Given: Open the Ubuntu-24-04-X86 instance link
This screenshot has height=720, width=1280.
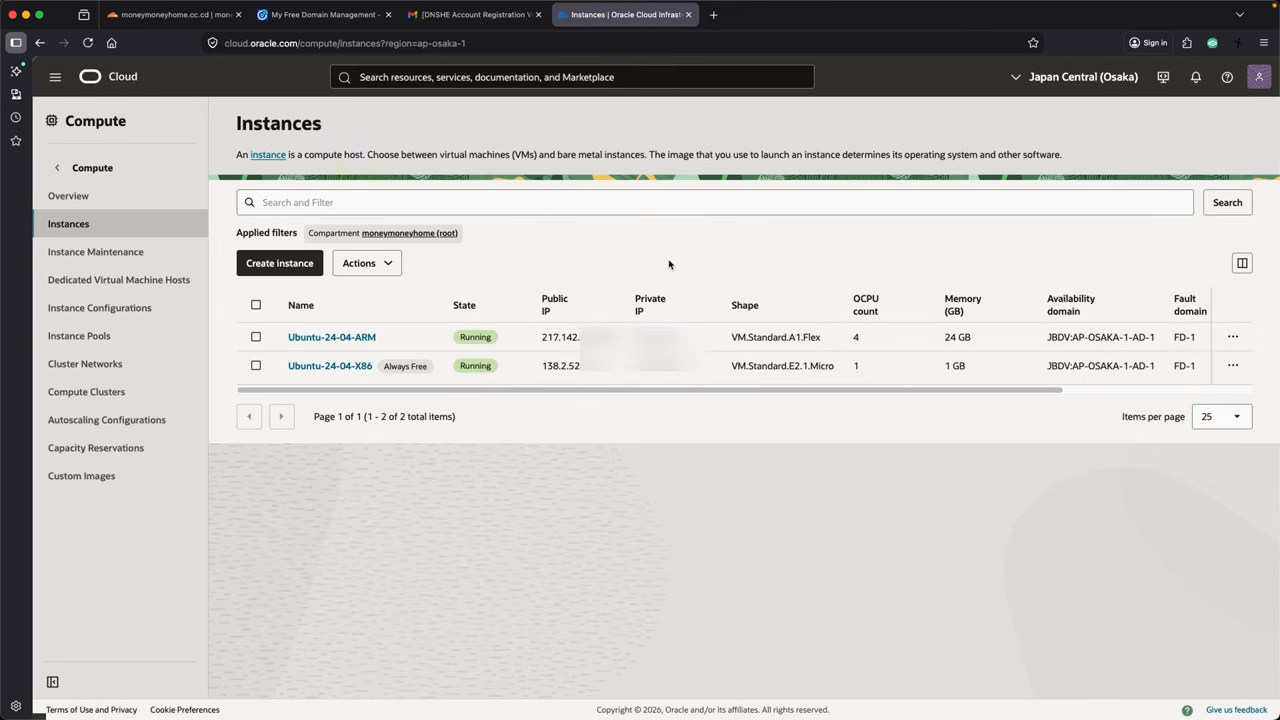Looking at the screenshot, I should (x=330, y=366).
